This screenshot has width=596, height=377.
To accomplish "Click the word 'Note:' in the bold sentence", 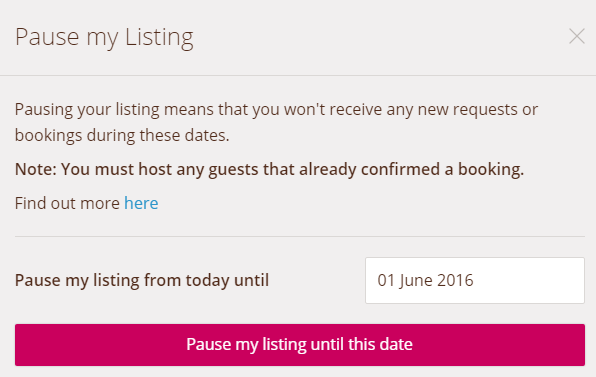I will [36, 169].
